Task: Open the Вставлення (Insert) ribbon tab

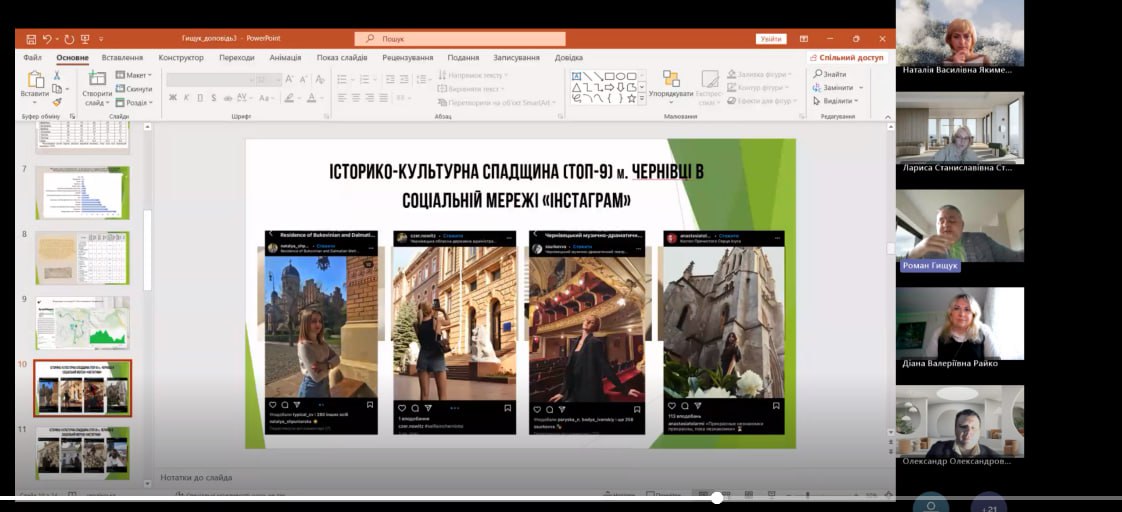Action: [122, 58]
